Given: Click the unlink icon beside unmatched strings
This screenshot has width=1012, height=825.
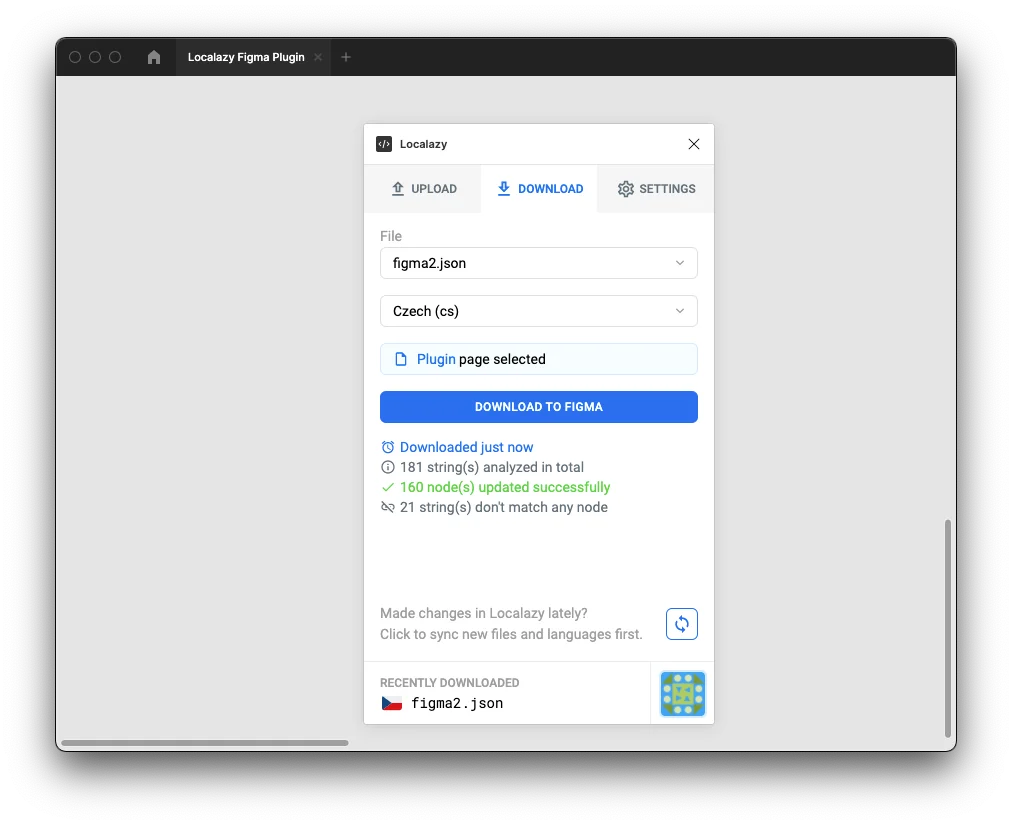Looking at the screenshot, I should [x=387, y=507].
